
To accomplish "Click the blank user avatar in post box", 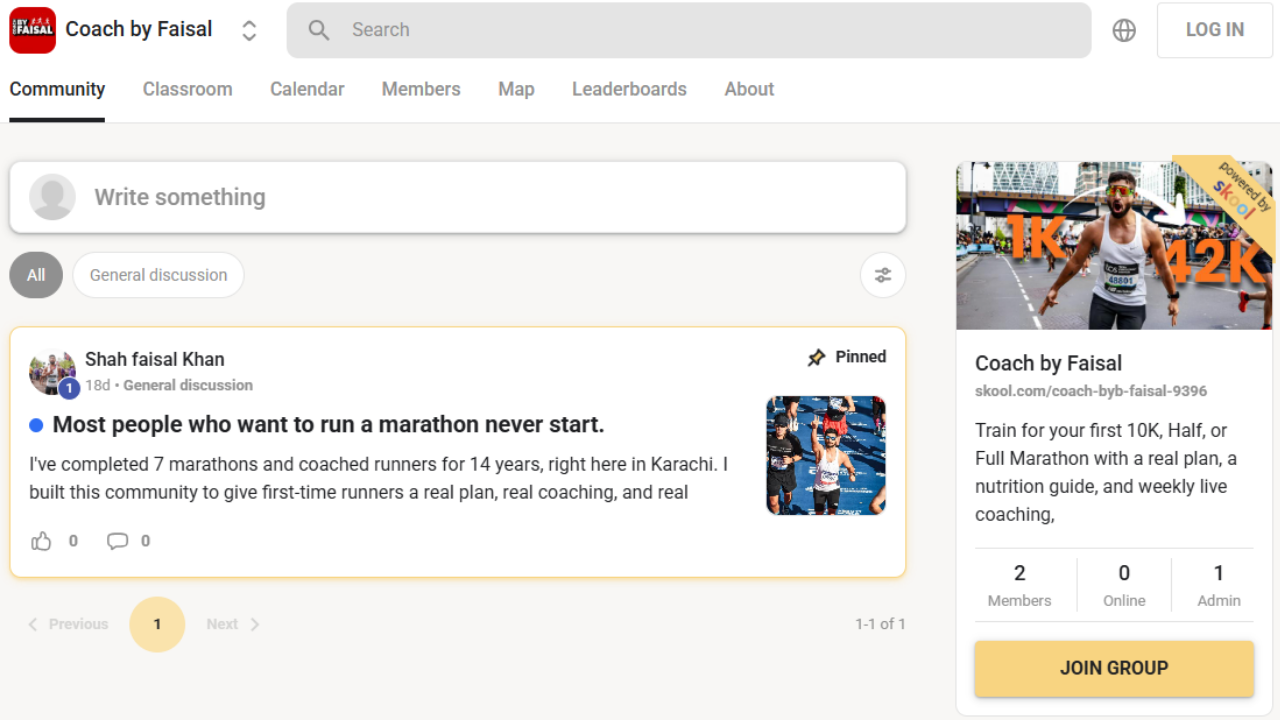I will pyautogui.click(x=53, y=197).
